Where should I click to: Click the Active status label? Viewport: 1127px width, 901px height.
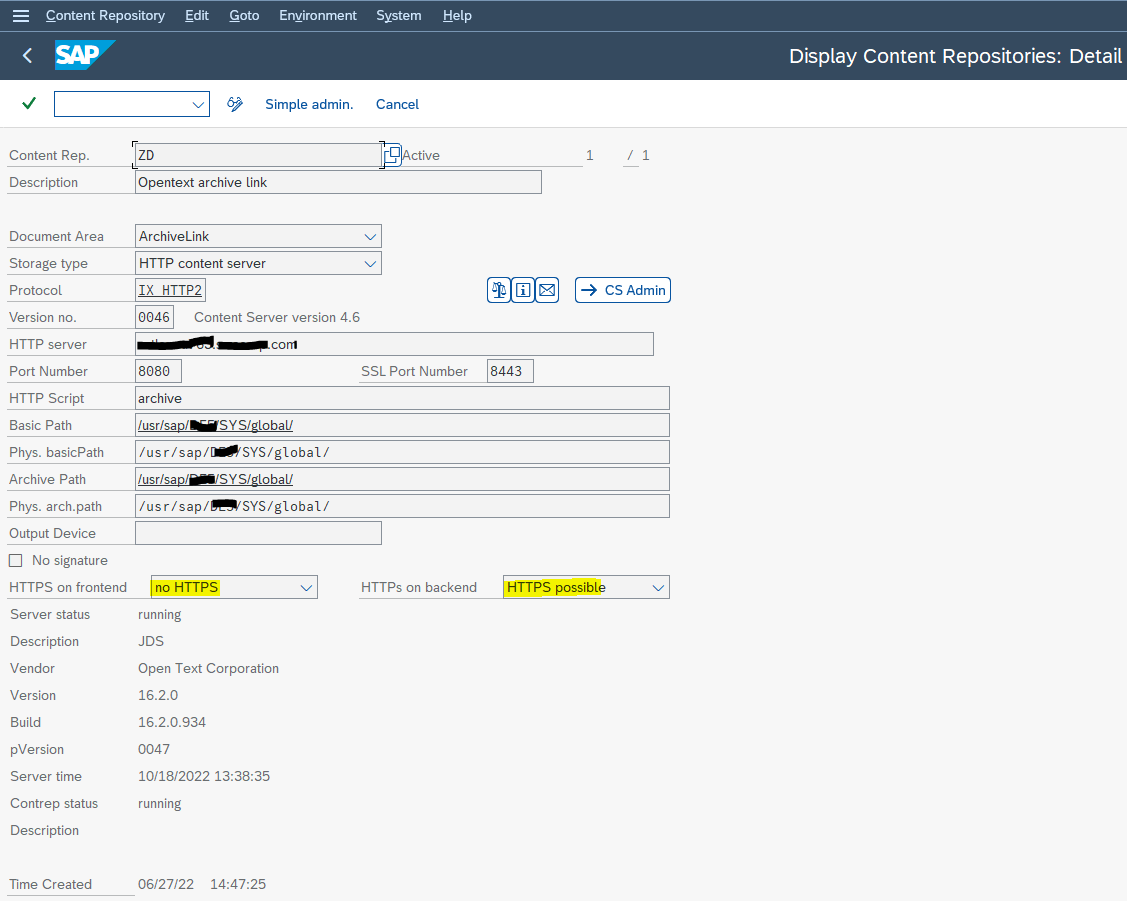coord(421,155)
